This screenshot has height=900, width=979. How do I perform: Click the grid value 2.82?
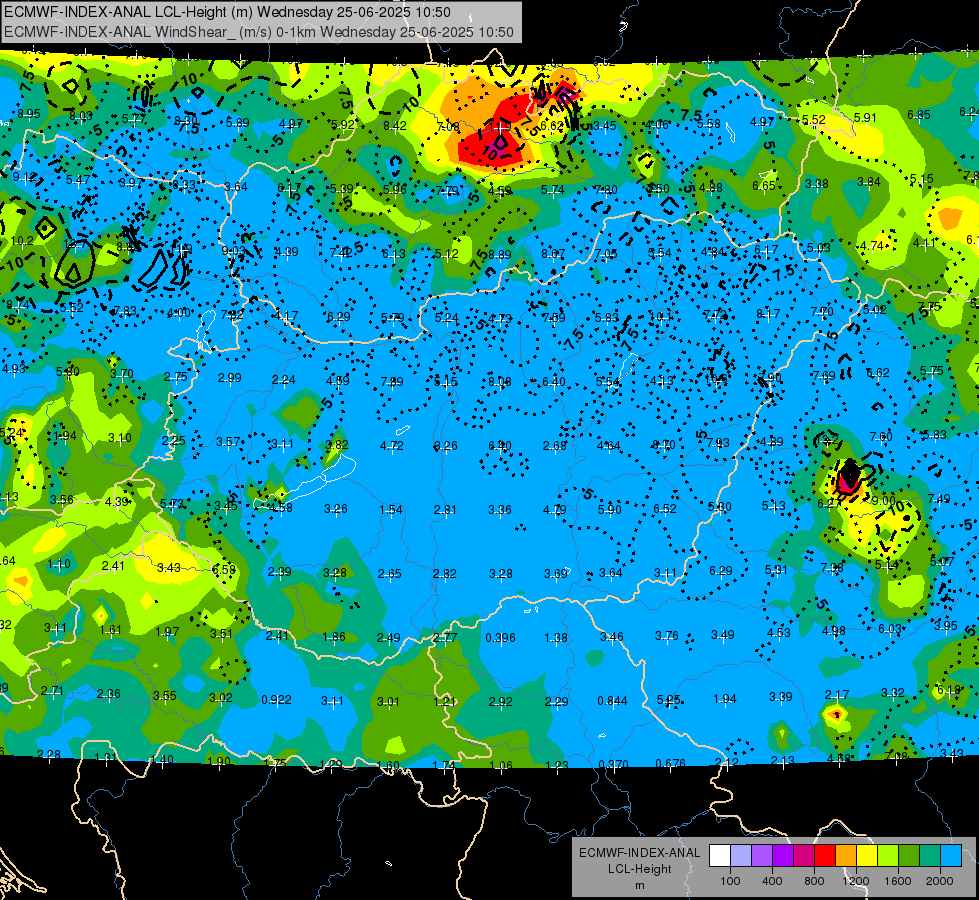[x=445, y=573]
